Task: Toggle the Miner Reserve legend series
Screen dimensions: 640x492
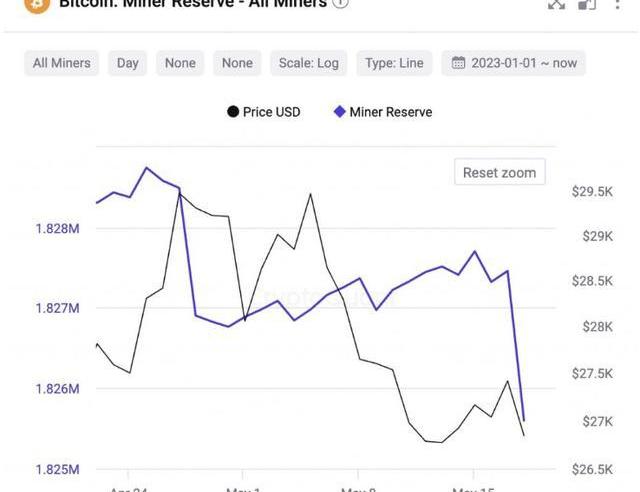Action: click(x=390, y=112)
